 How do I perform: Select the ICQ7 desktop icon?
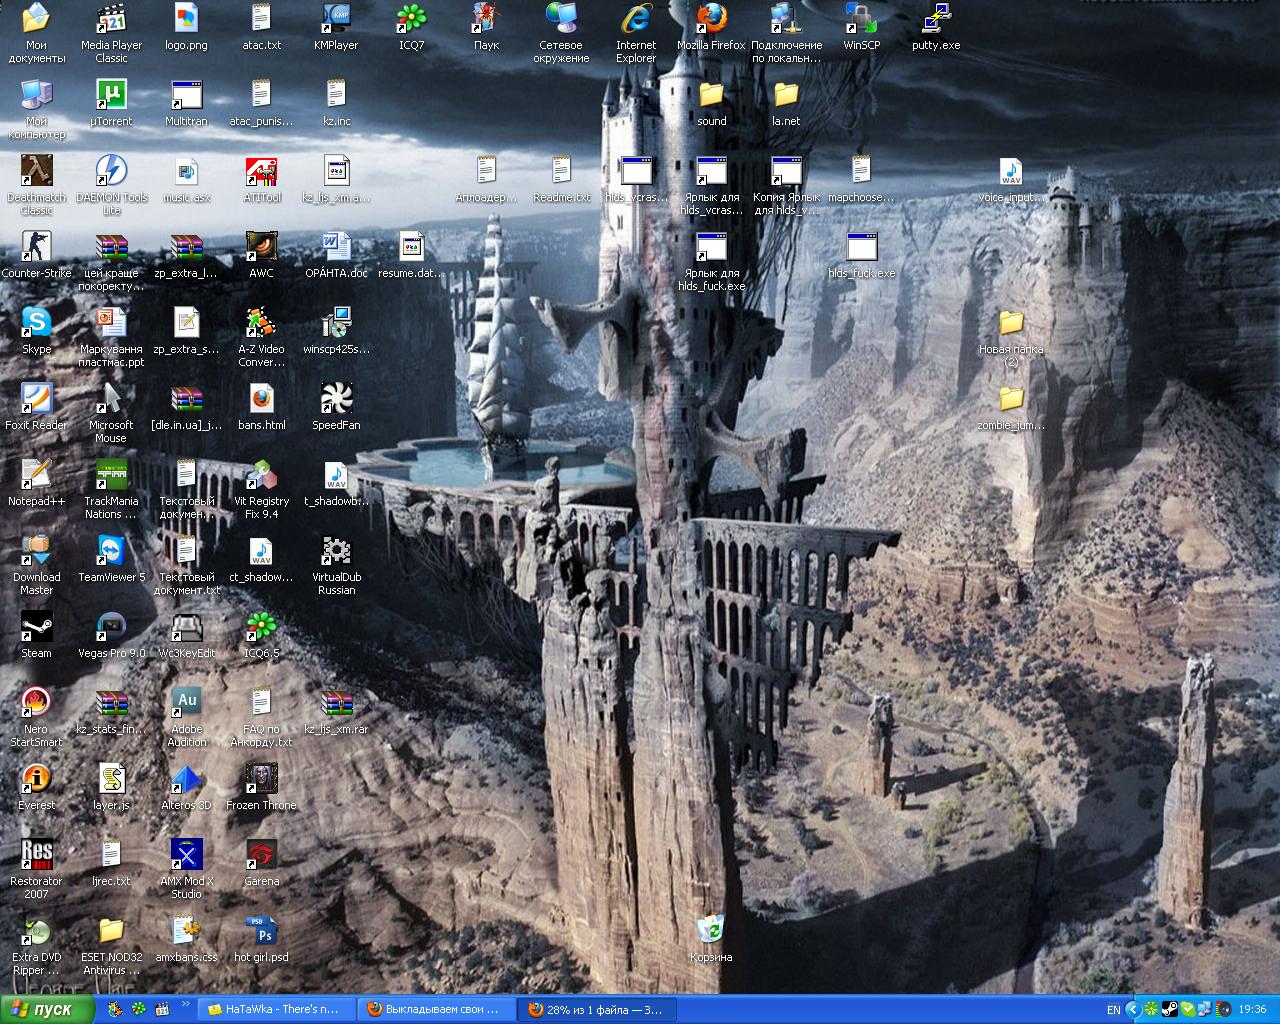(411, 27)
